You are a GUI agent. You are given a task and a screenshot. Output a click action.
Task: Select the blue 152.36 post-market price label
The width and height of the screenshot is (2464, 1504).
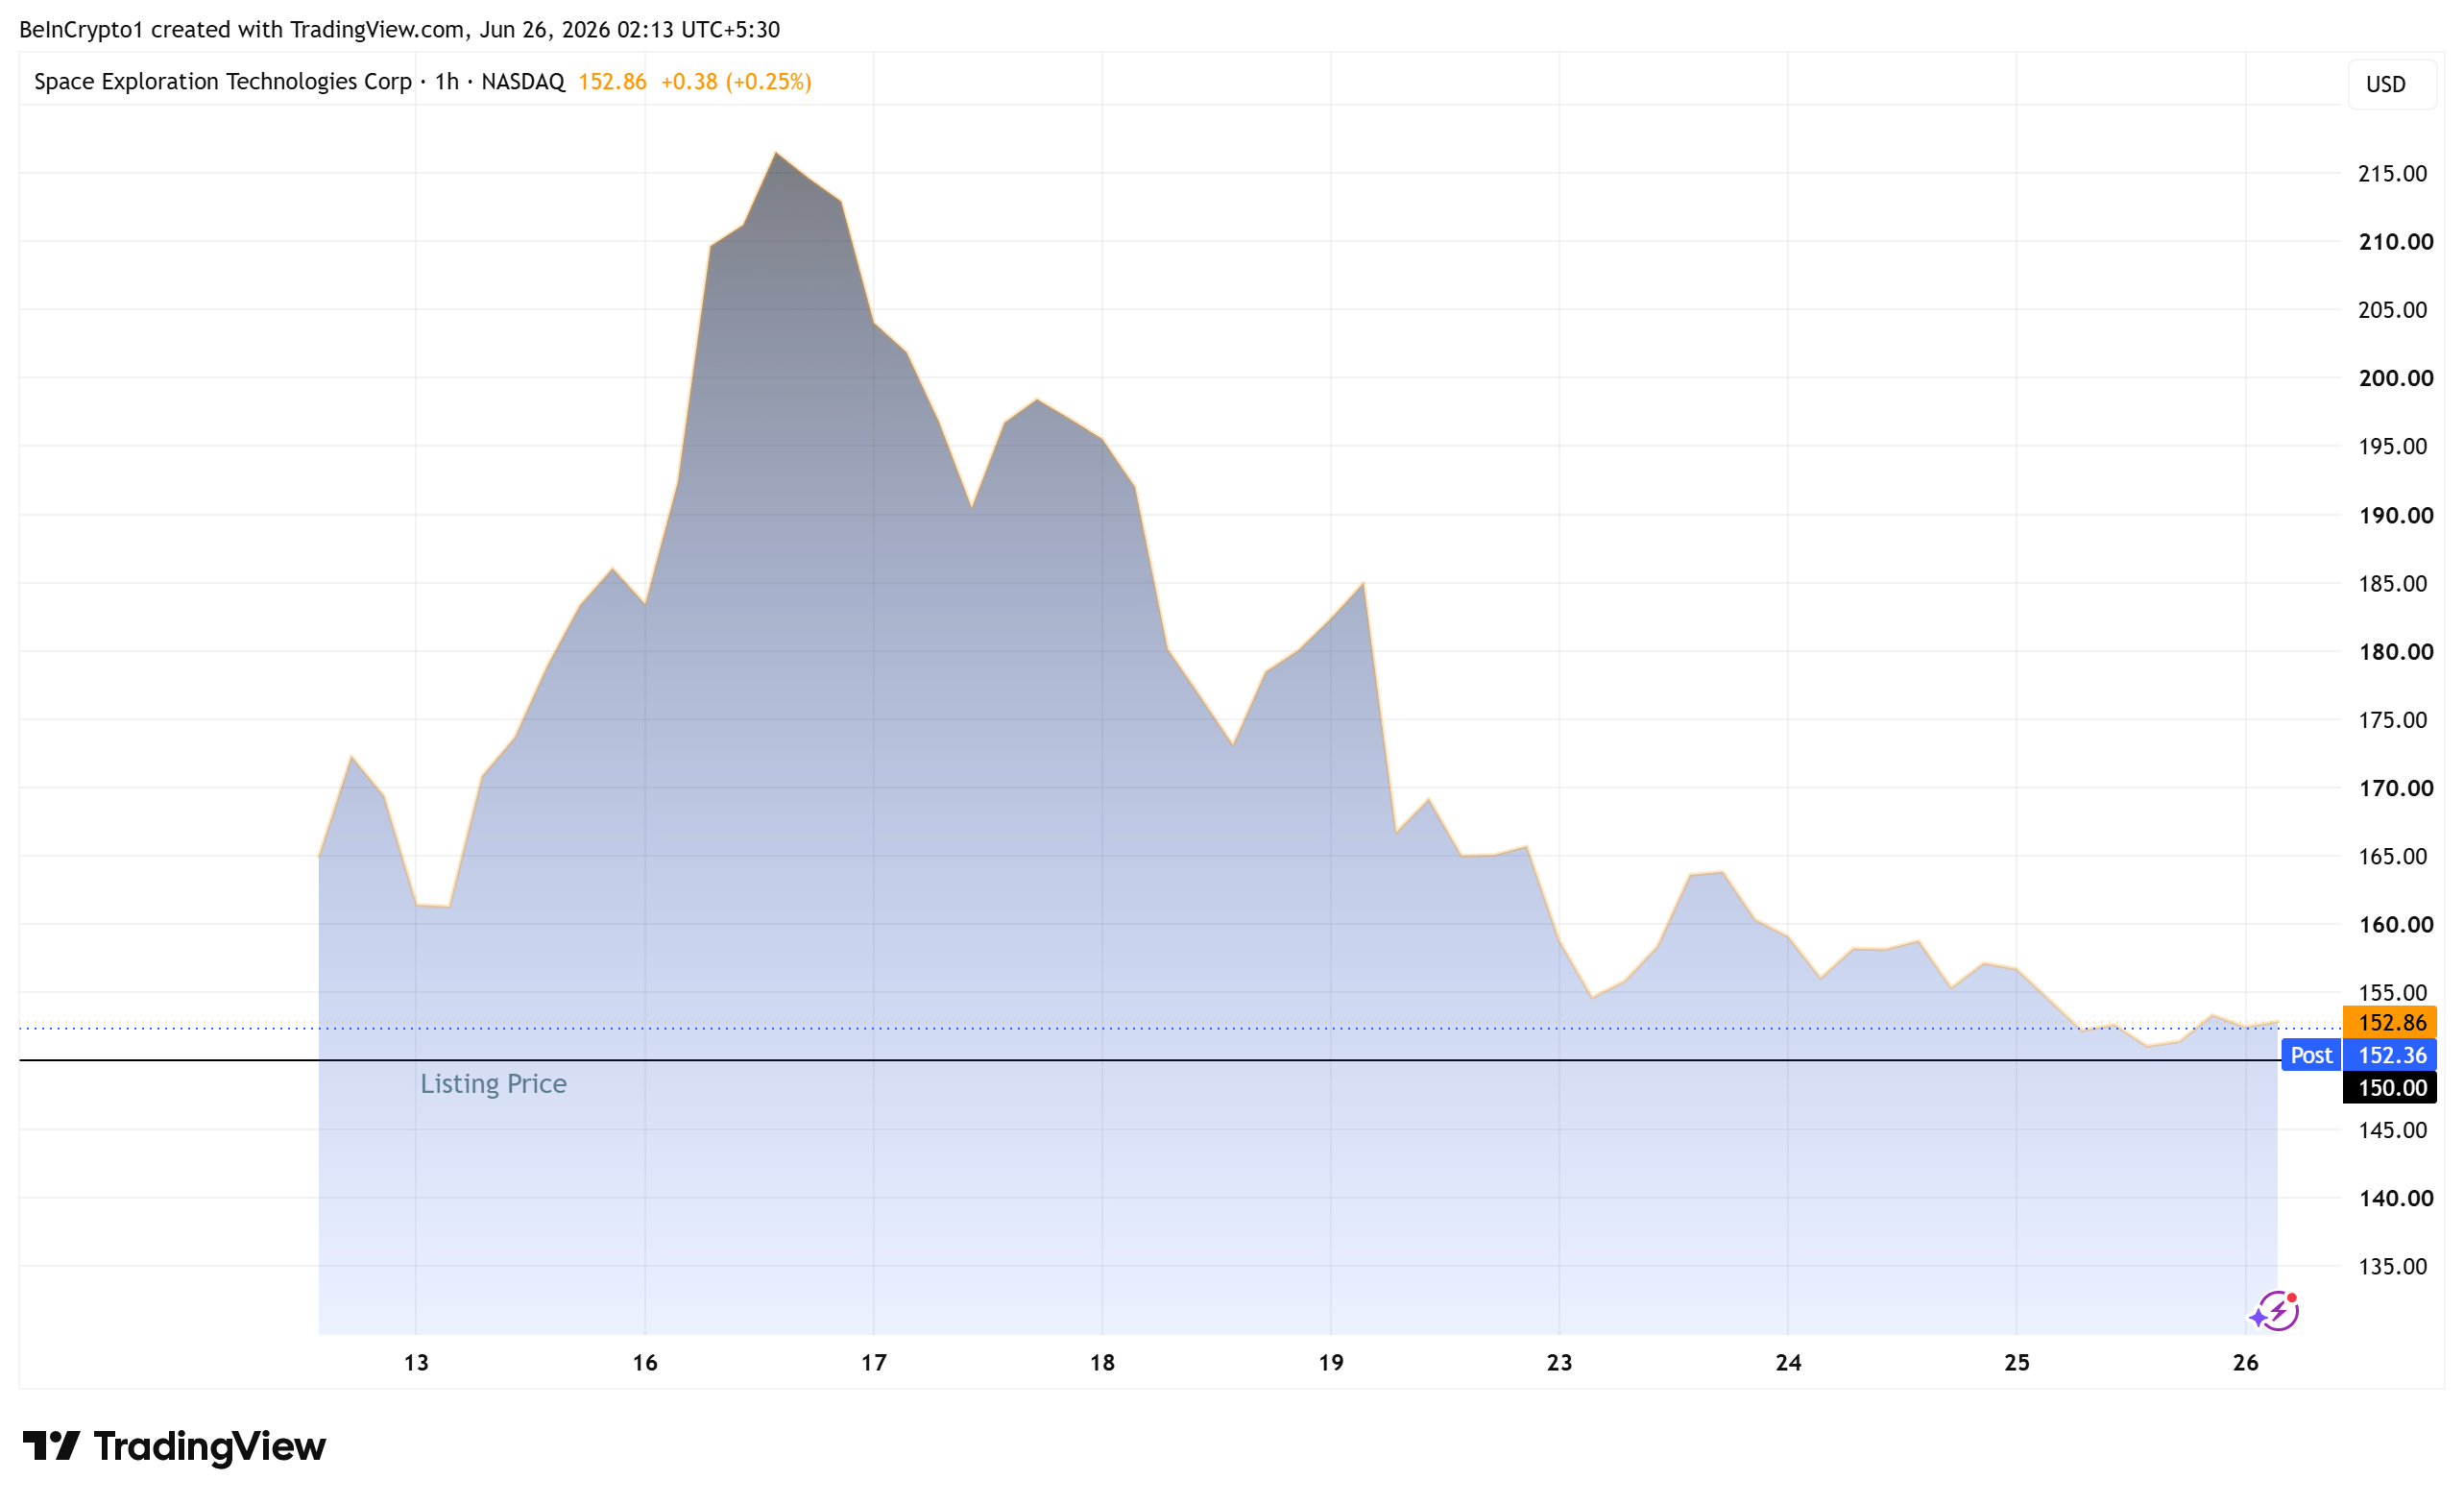click(2390, 1055)
